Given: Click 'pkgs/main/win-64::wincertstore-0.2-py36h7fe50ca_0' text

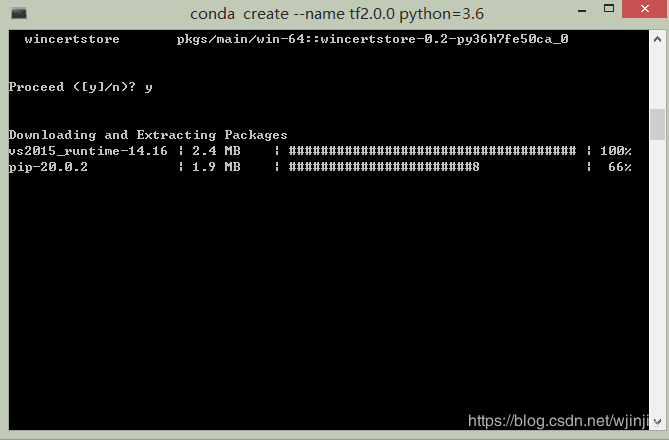Looking at the screenshot, I should (x=372, y=39).
